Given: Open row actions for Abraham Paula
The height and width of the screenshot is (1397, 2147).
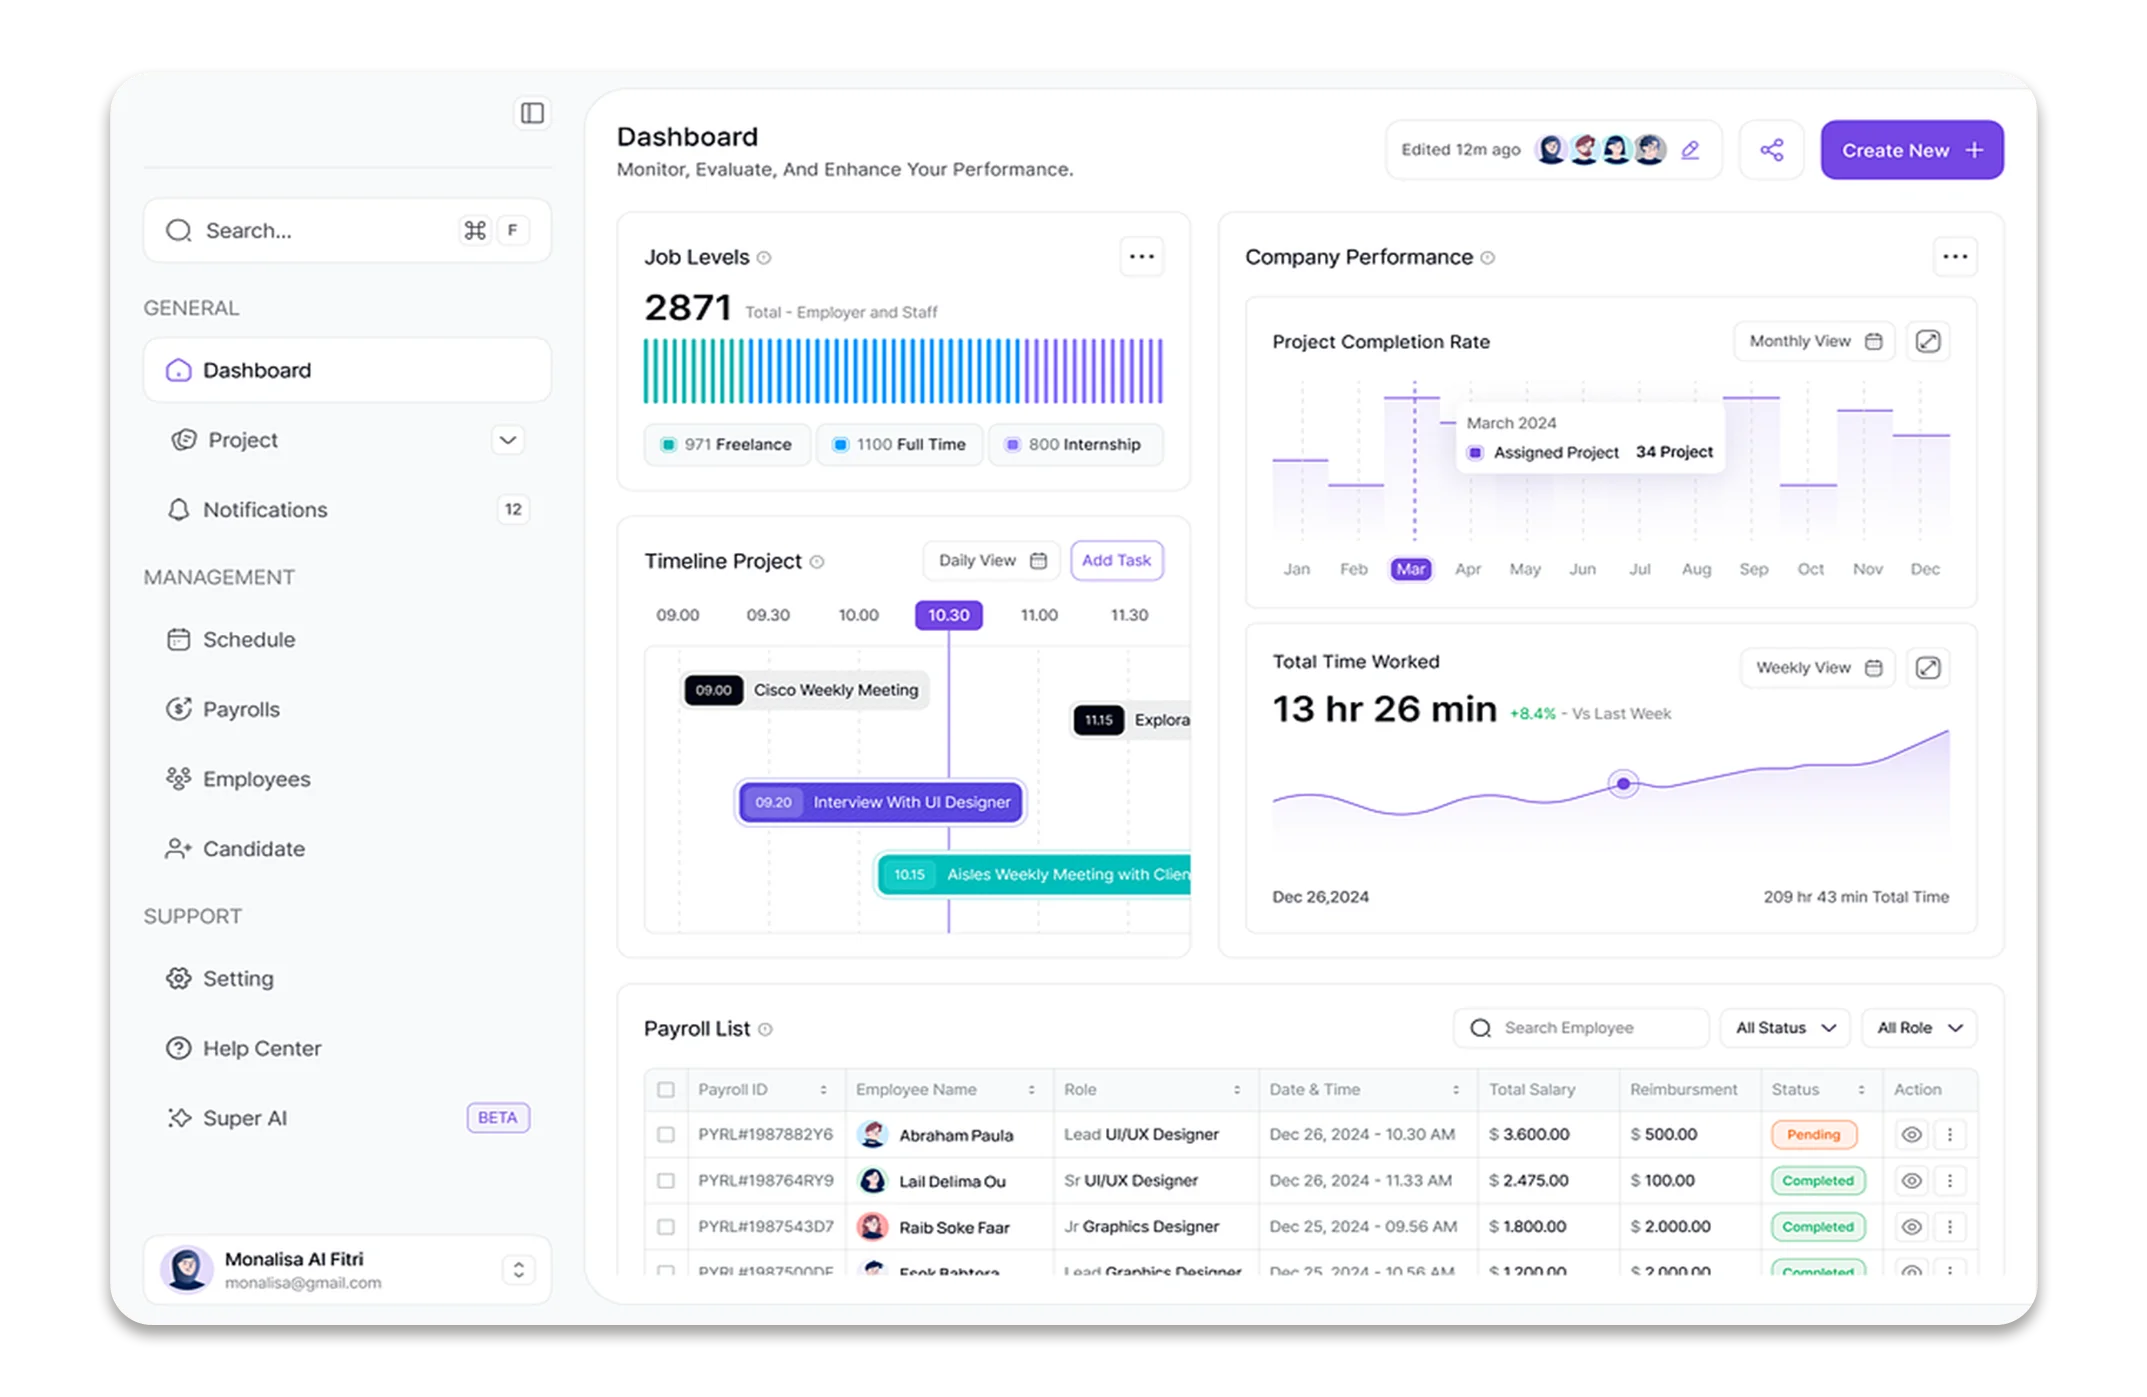Looking at the screenshot, I should pos(1949,1134).
